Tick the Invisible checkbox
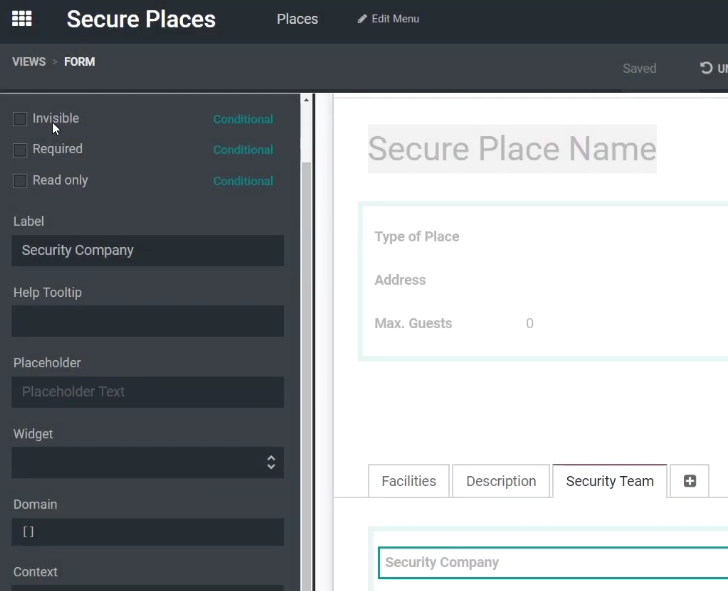This screenshot has height=591, width=728. (x=20, y=119)
